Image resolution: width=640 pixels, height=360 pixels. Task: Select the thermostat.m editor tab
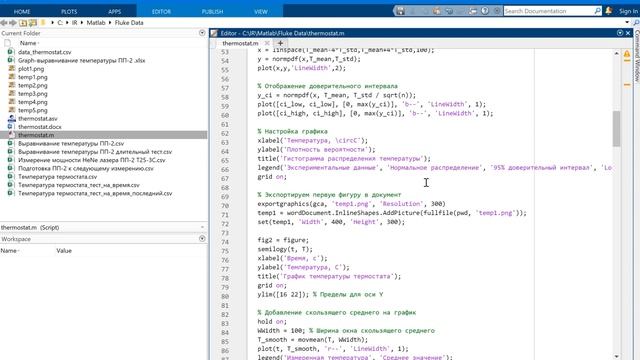[x=240, y=43]
